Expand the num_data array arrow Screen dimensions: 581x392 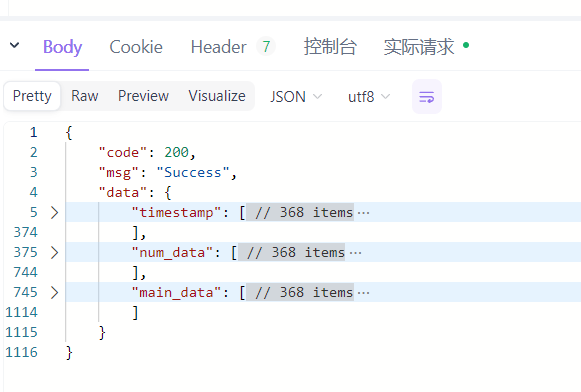pos(54,252)
